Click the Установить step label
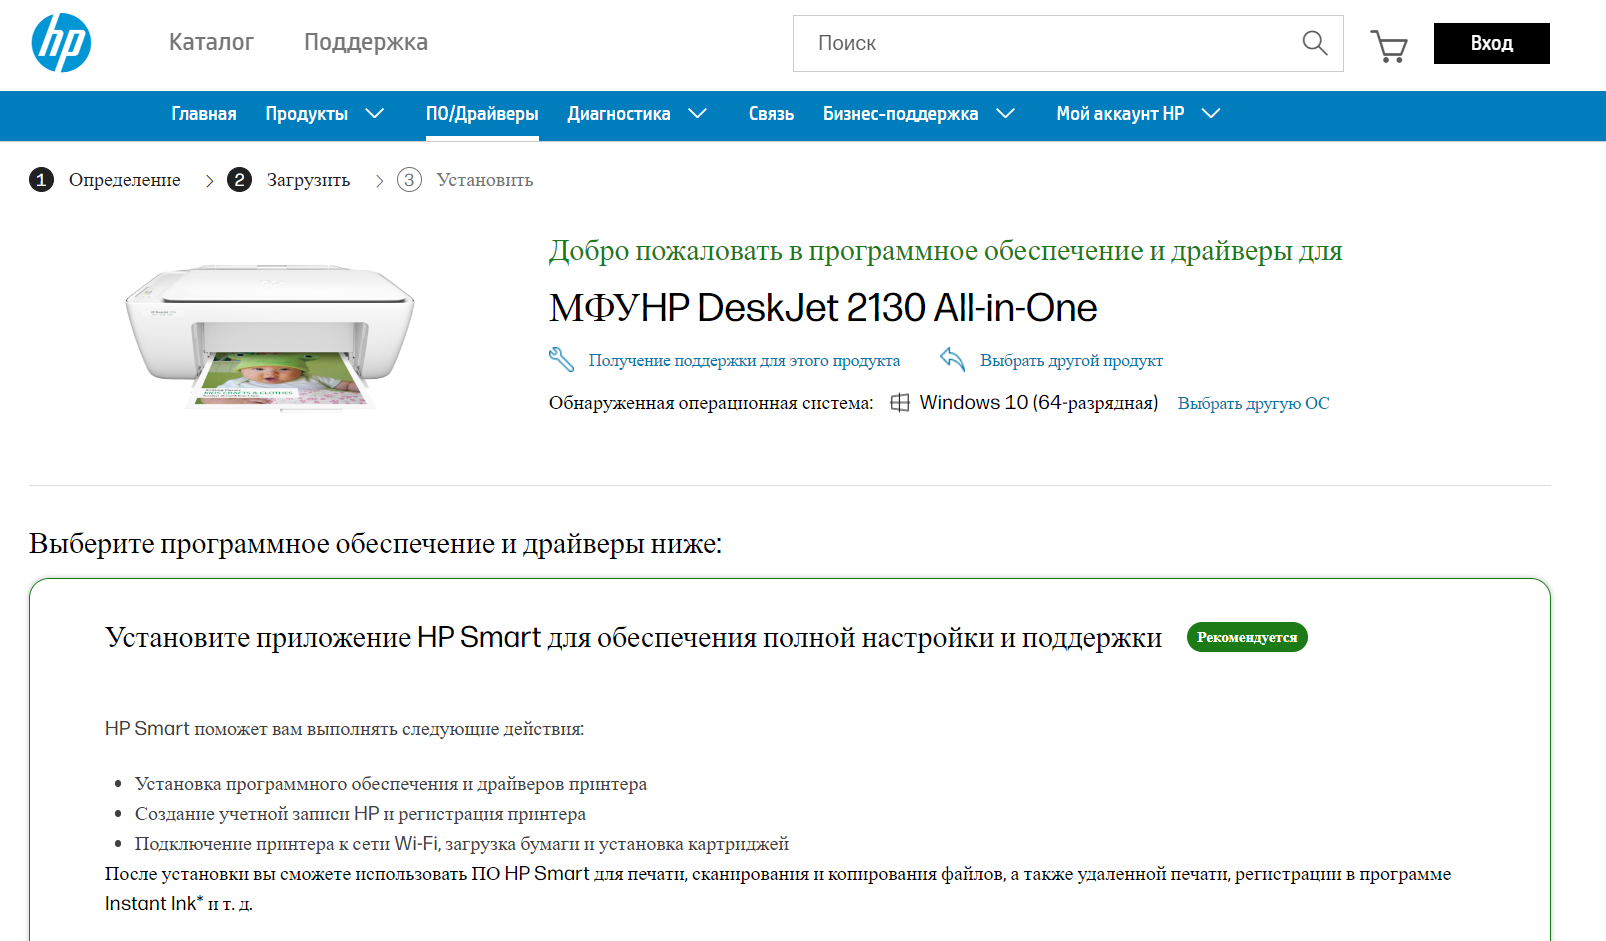 [x=485, y=180]
